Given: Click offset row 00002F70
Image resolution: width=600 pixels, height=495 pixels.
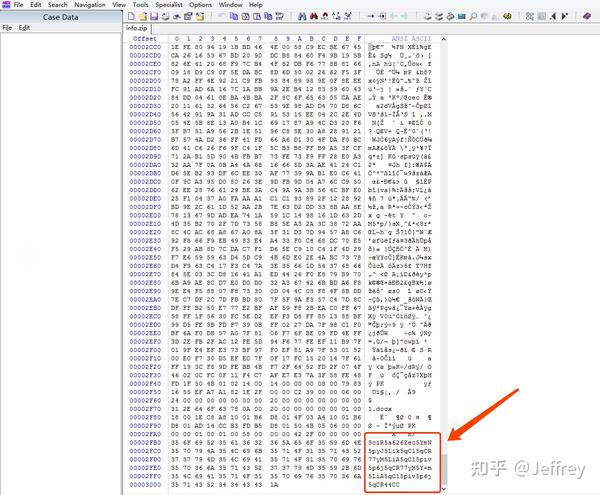Looking at the screenshot, I should (145, 409).
